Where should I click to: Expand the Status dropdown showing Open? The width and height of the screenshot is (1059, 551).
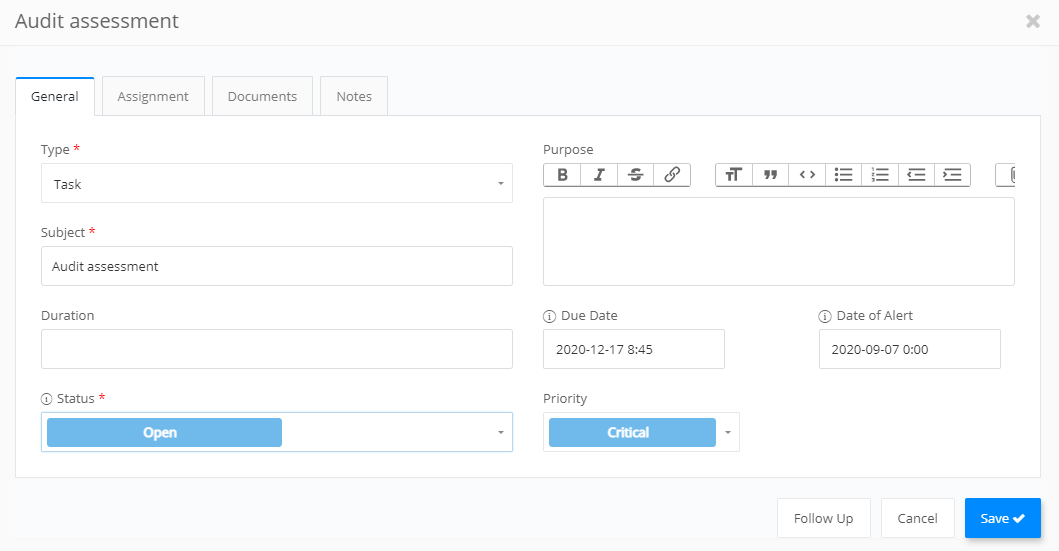coord(277,432)
